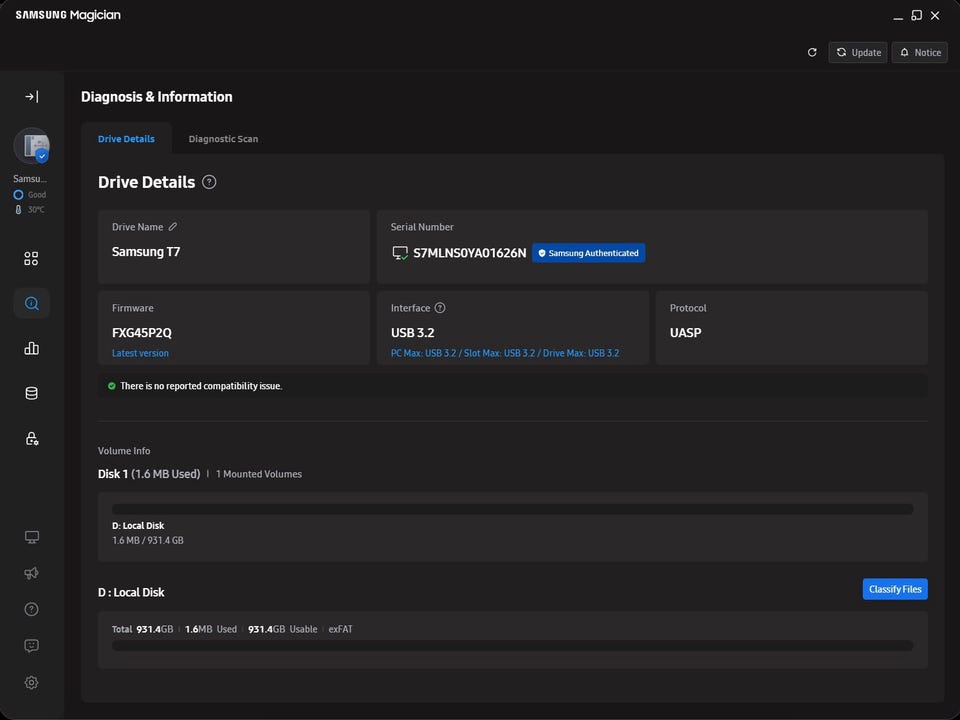Viewport: 960px width, 720px height.
Task: Switch to the Diagnostic Scan tab
Action: point(223,139)
